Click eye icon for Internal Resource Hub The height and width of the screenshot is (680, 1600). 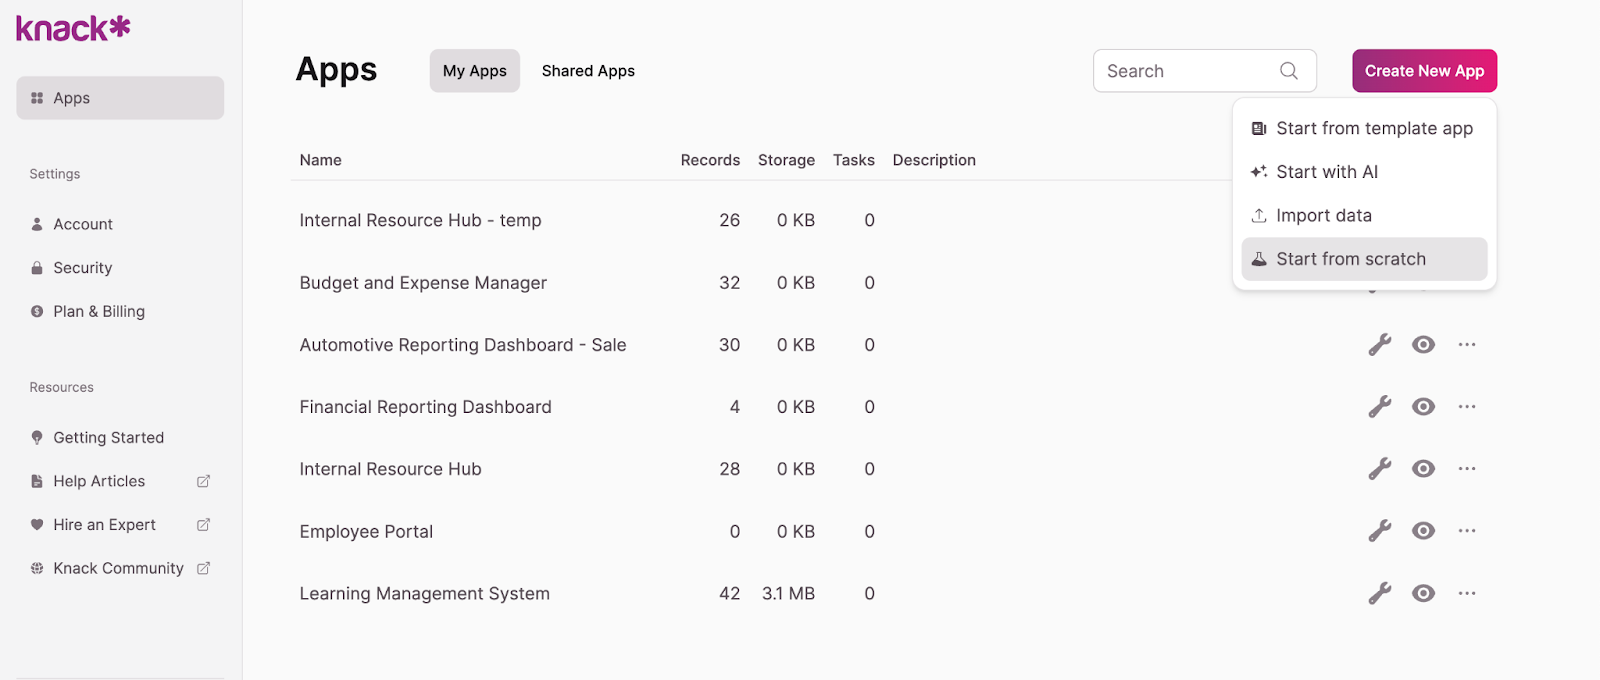click(x=1423, y=469)
